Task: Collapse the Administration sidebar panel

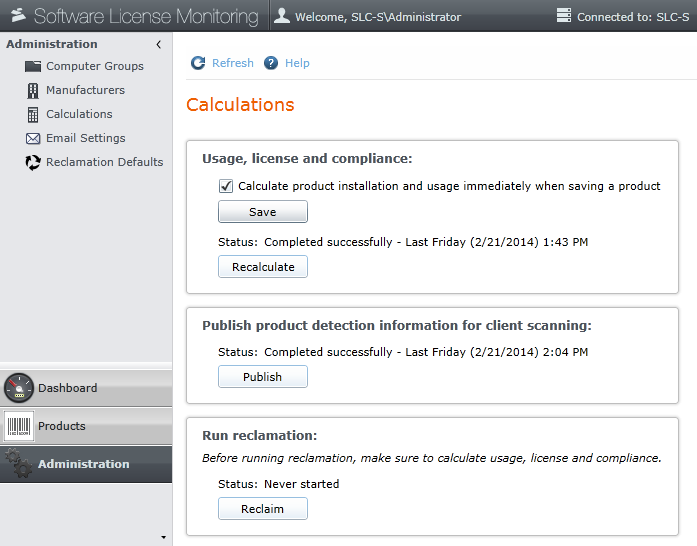Action: coord(158,44)
